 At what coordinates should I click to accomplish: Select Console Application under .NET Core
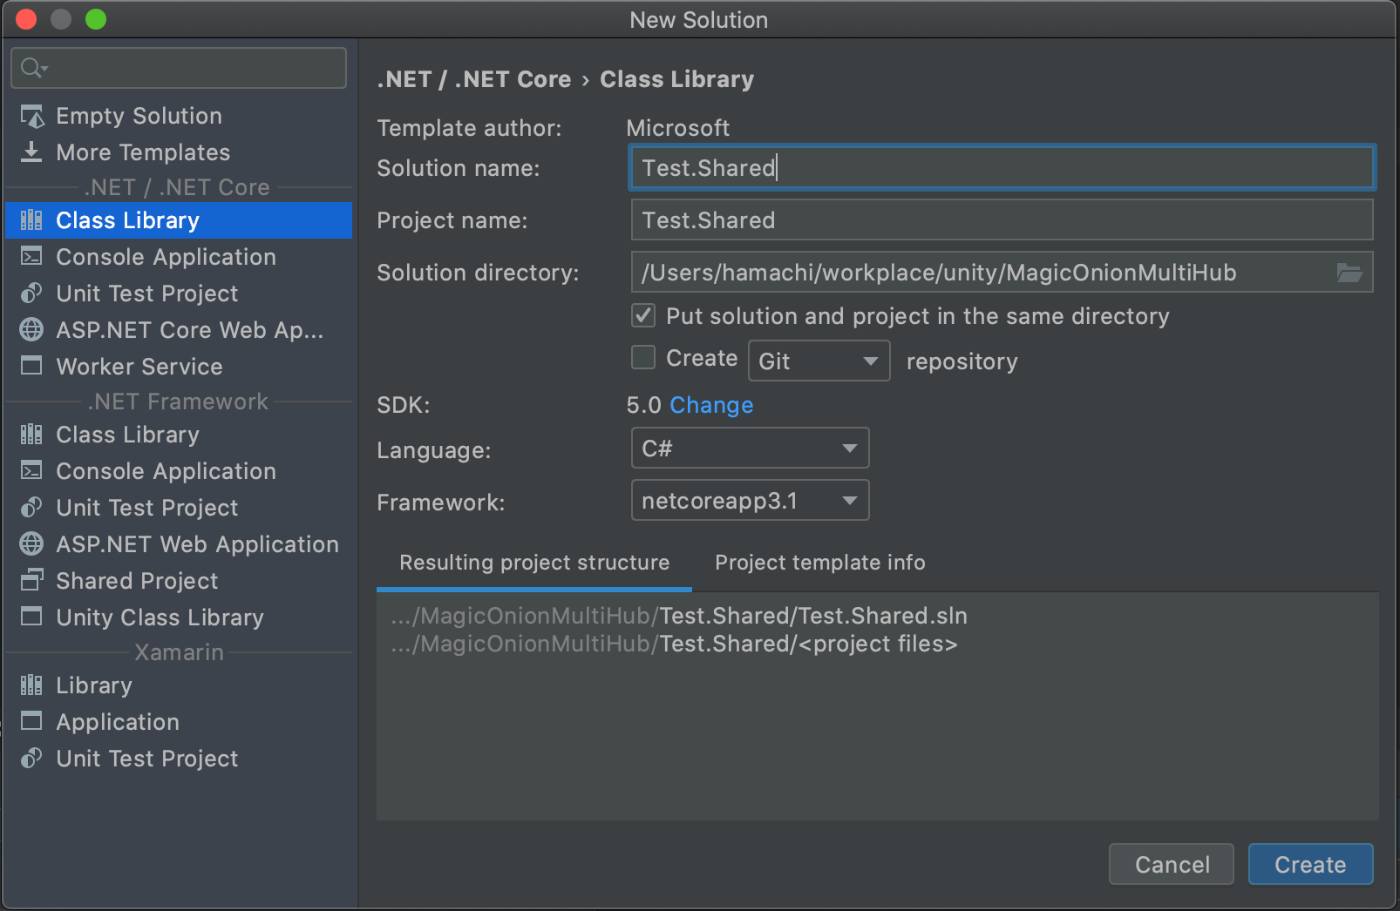(179, 257)
